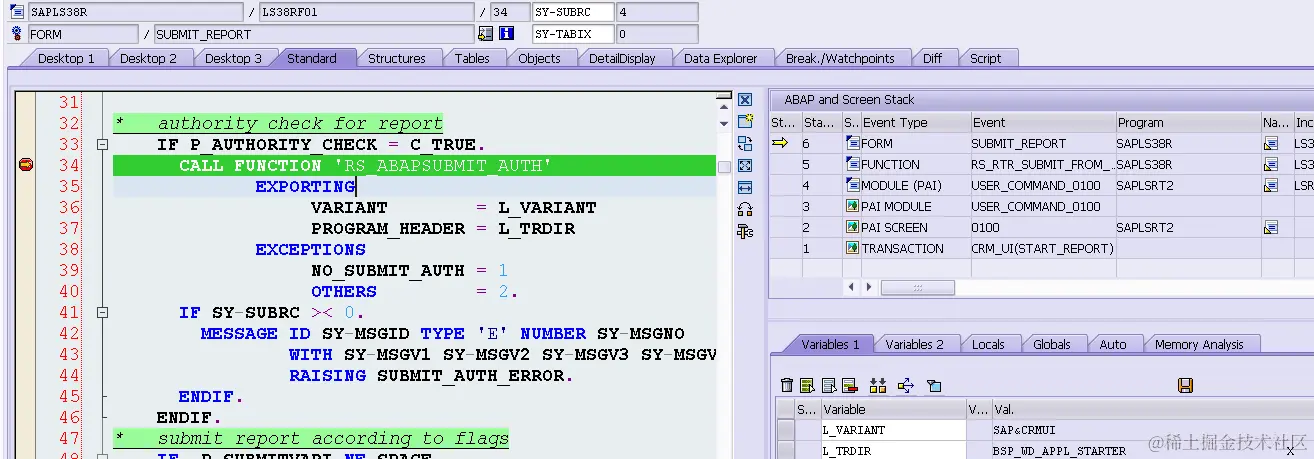This screenshot has height=459, width=1314.
Task: Open the Structures tab
Action: coord(396,58)
